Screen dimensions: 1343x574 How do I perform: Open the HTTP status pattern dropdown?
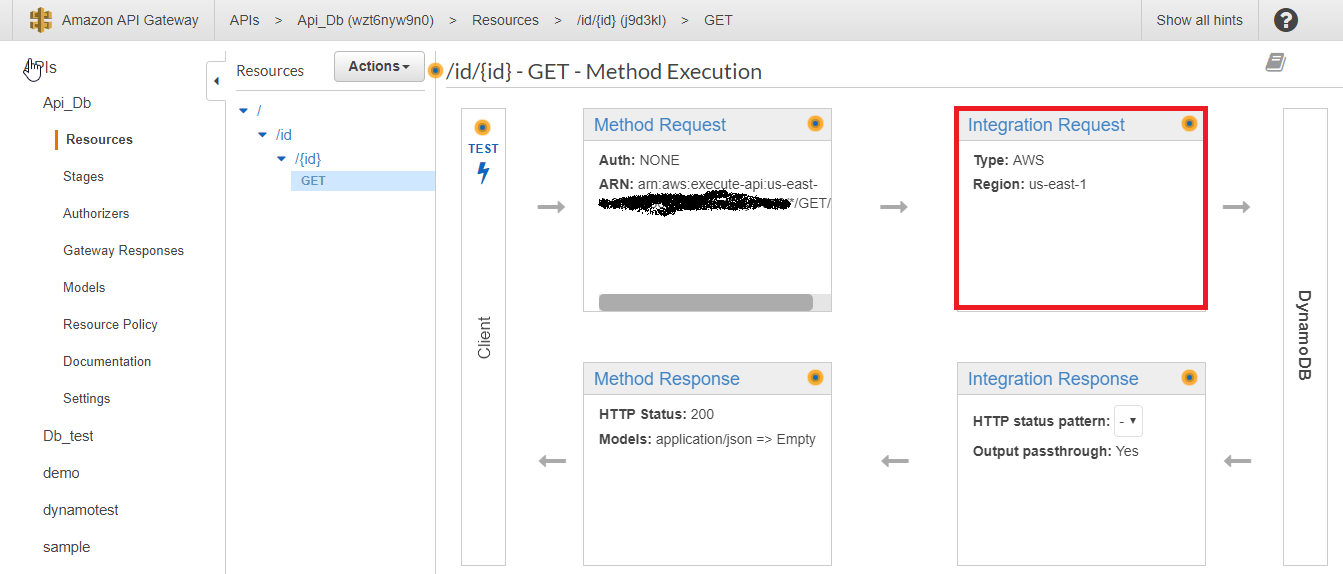pos(1128,422)
